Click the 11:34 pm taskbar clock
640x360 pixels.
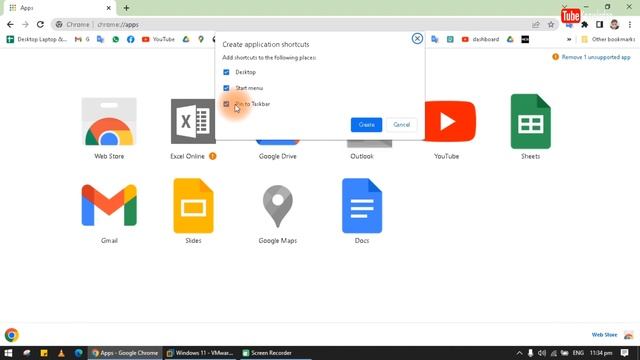click(601, 353)
